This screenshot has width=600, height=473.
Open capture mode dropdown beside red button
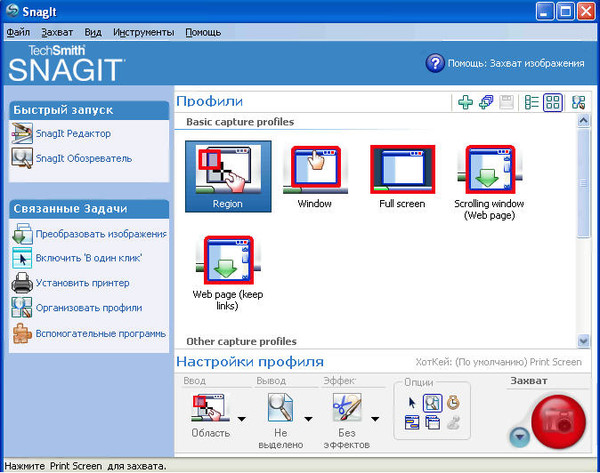(x=520, y=436)
